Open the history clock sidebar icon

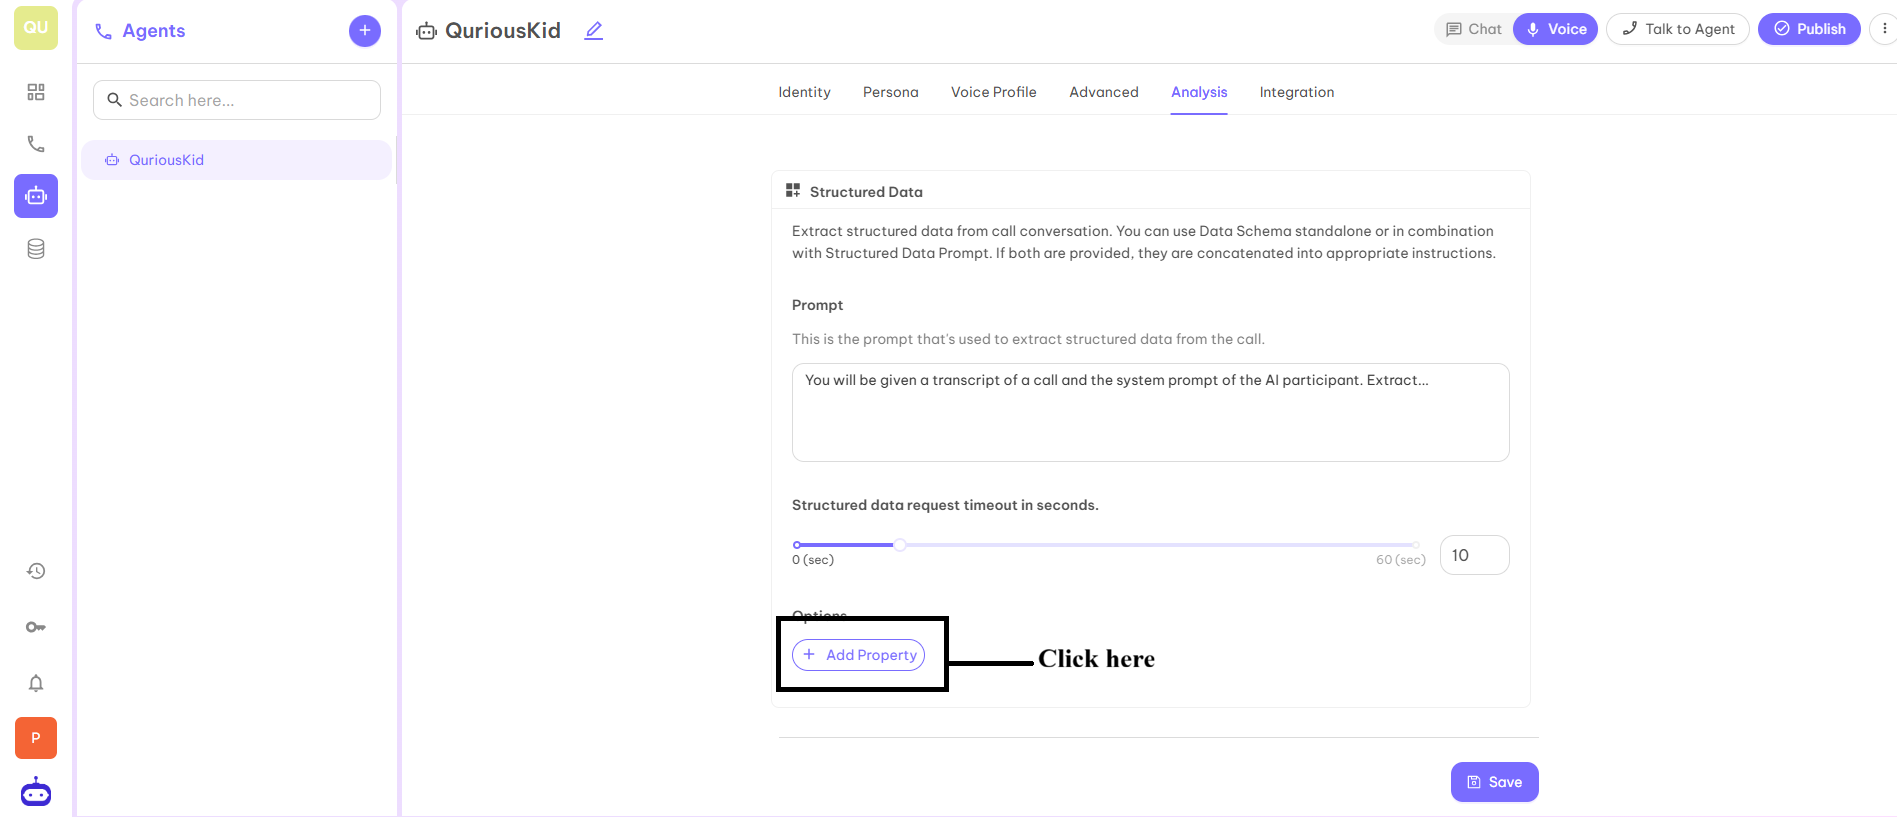(x=36, y=571)
